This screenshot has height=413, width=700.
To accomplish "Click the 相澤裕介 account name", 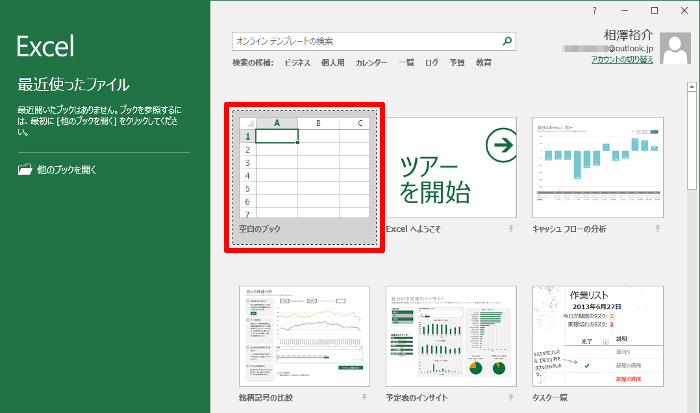I will tap(628, 34).
